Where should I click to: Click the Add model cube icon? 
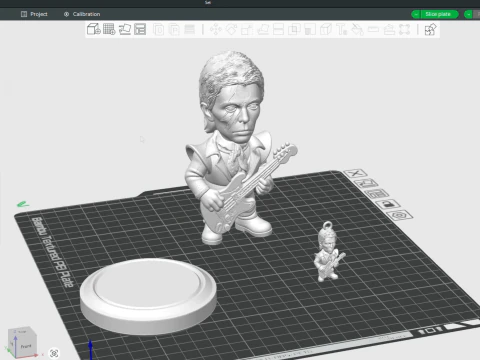click(x=93, y=29)
